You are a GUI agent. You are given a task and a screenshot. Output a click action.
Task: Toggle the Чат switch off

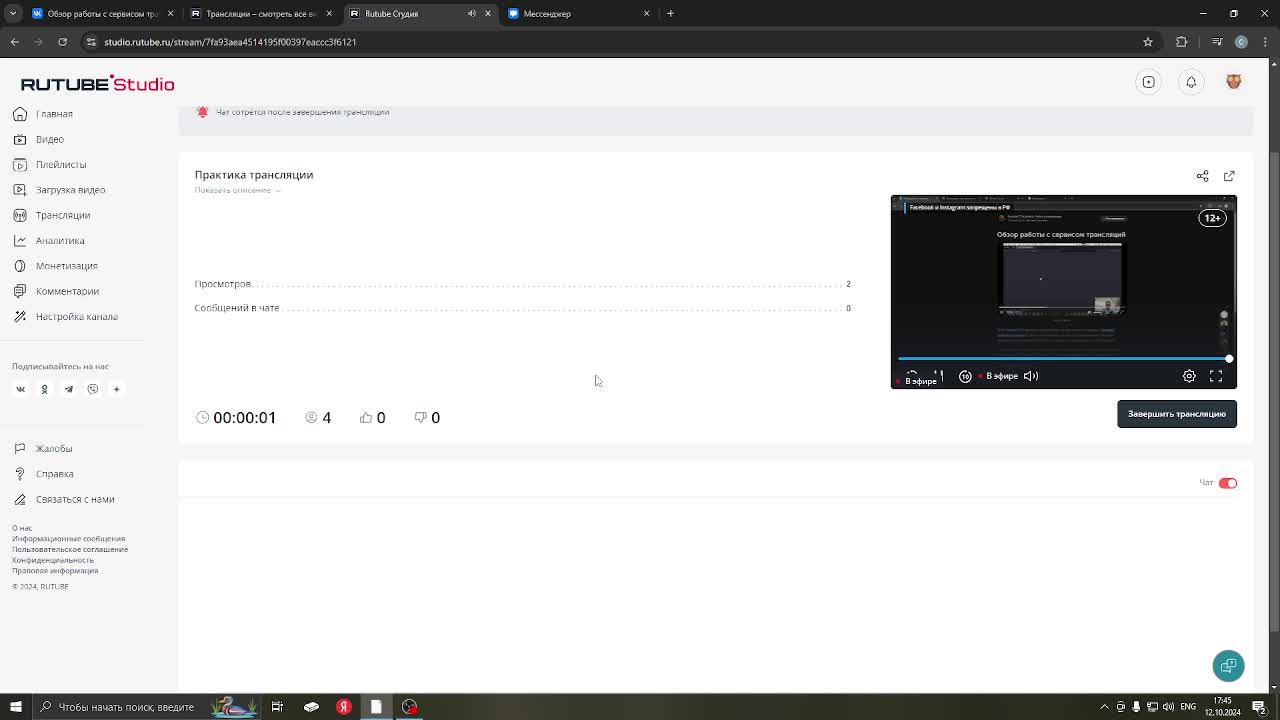1228,483
